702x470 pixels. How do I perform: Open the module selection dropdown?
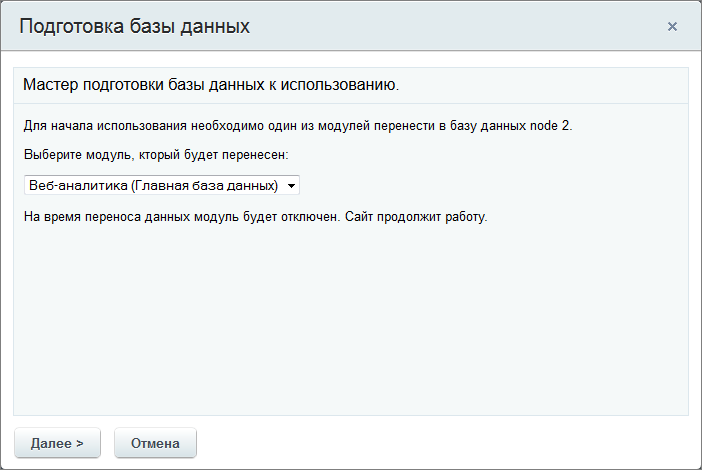point(161,185)
